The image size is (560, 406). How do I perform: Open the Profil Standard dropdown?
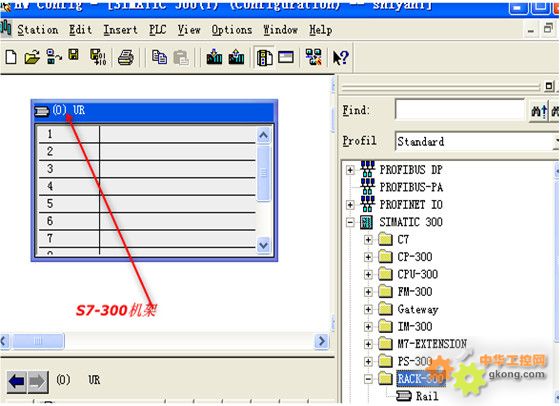[556, 141]
